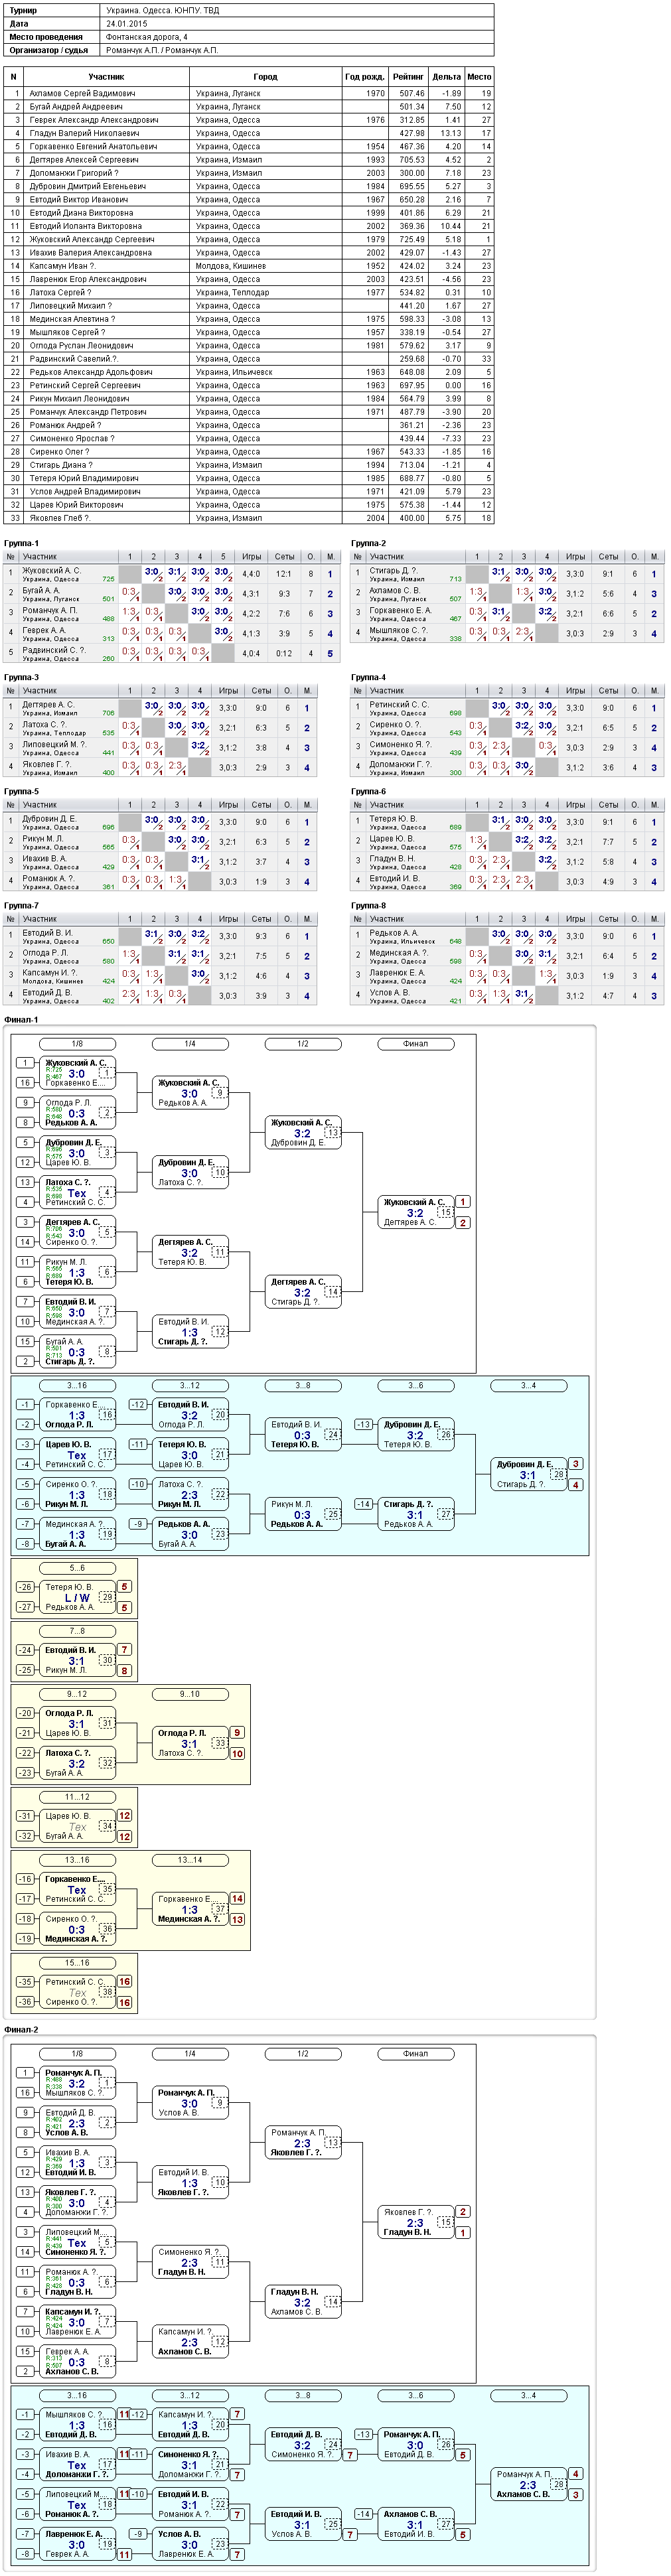Viewport: 671px width, 2576px height.
Task: Select participant row 'Лавренюк Егор Александрович'
Action: tap(249, 279)
